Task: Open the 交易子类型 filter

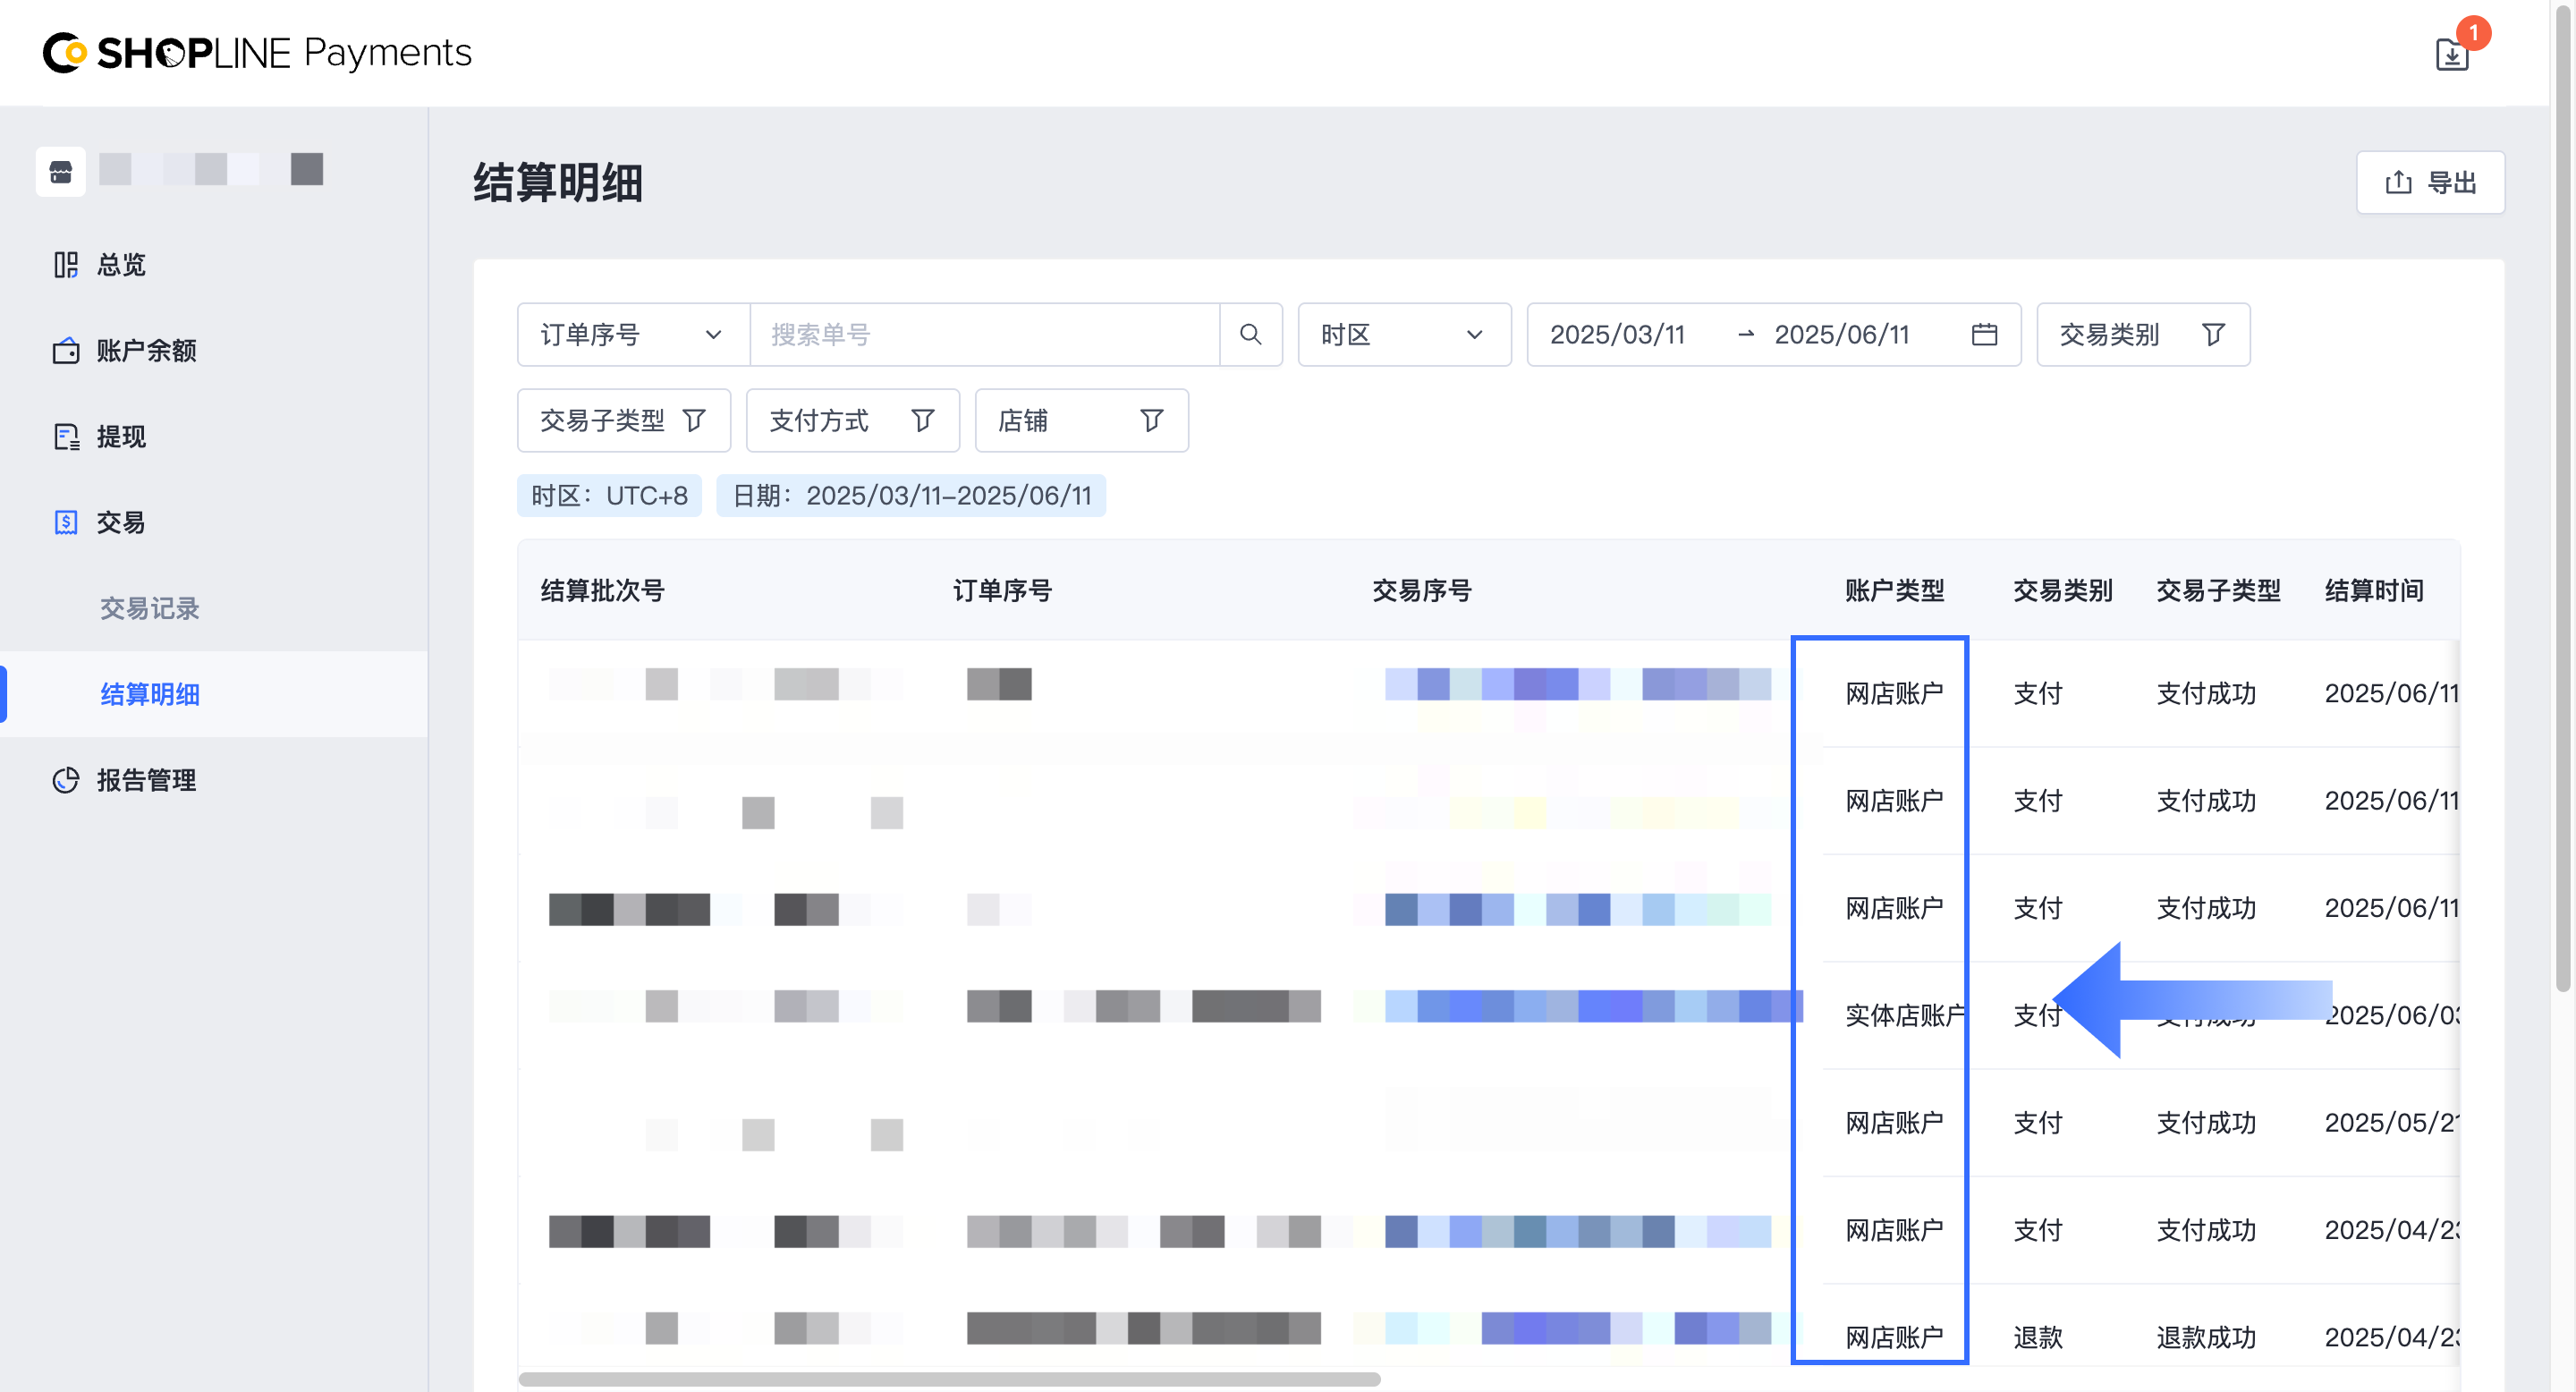Action: [x=624, y=421]
